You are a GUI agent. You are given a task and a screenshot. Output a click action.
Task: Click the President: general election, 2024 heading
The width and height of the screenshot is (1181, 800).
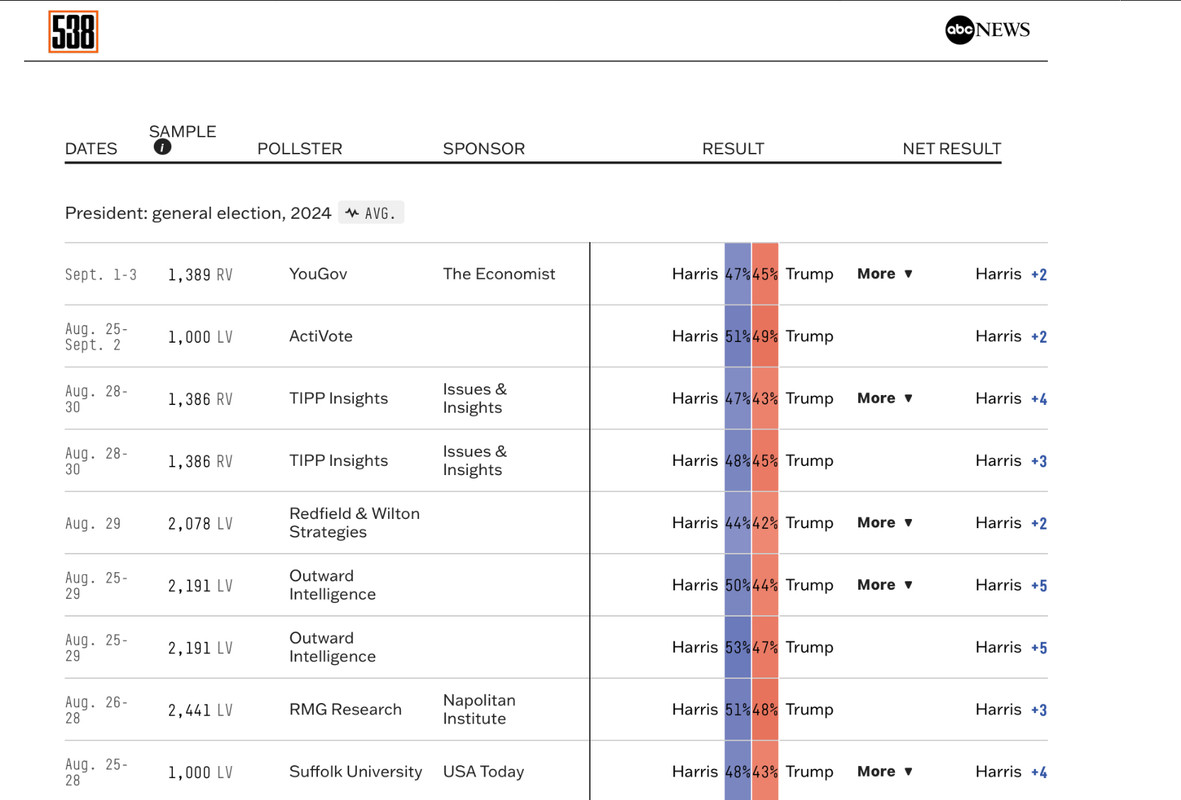pos(198,213)
